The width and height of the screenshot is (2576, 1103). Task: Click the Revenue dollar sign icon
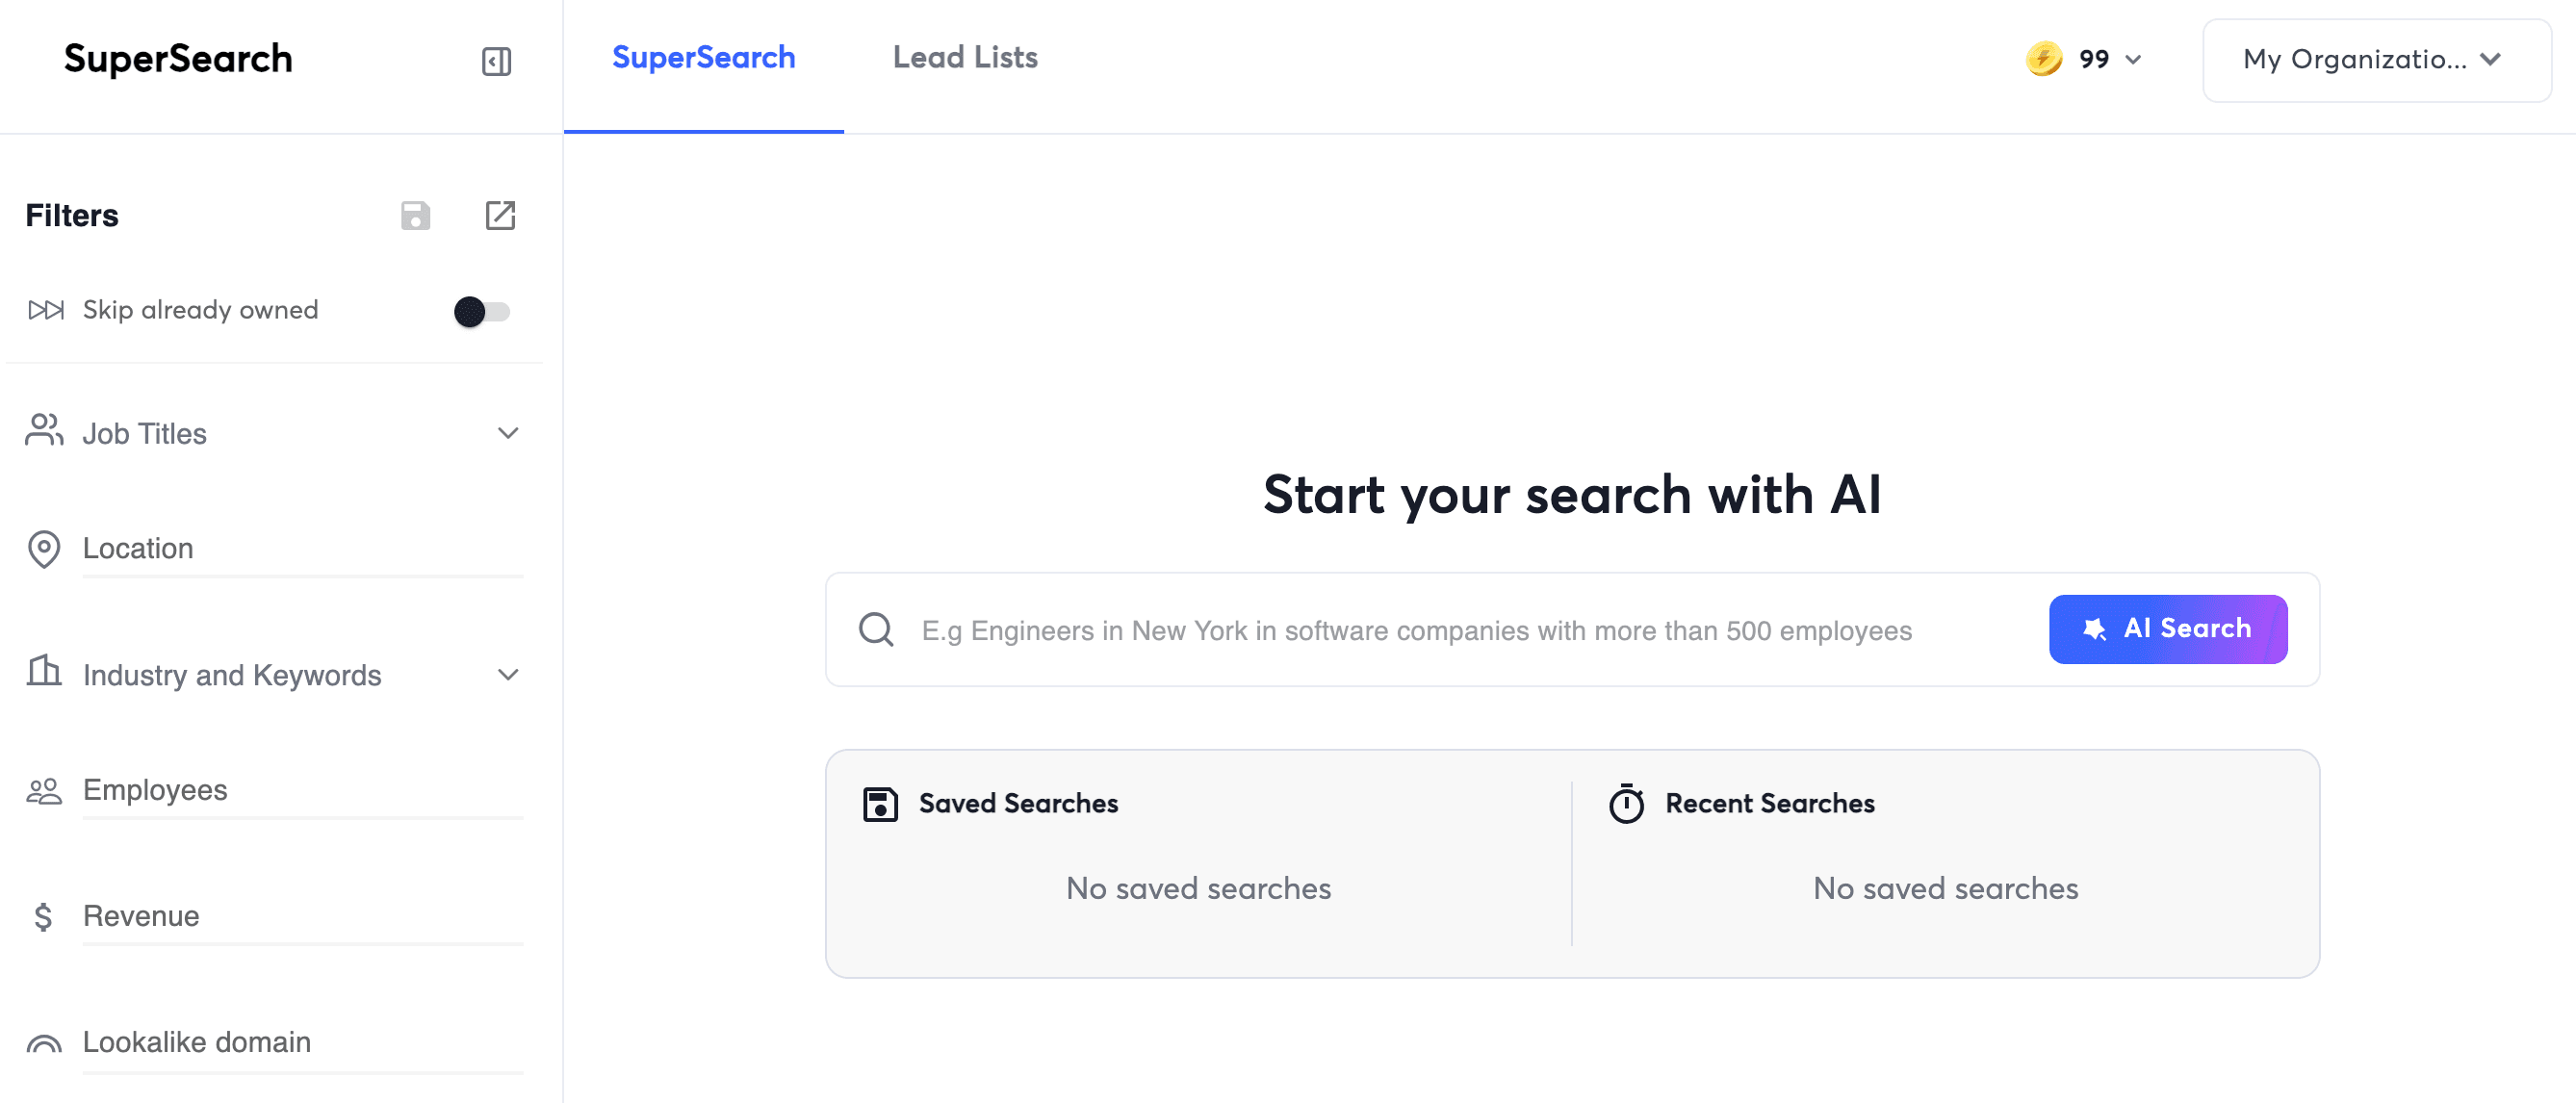point(43,915)
